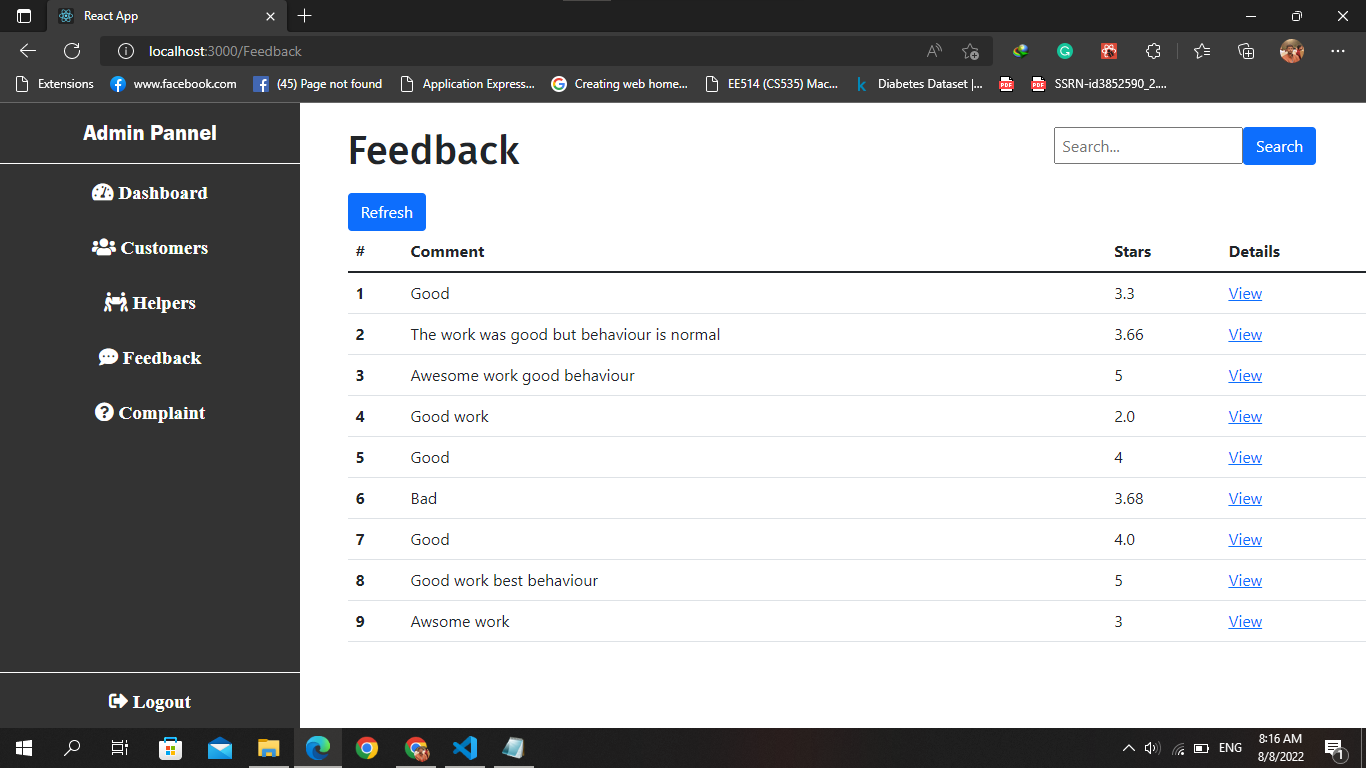Open the Complaint sidebar item
The width and height of the screenshot is (1366, 768).
click(150, 413)
